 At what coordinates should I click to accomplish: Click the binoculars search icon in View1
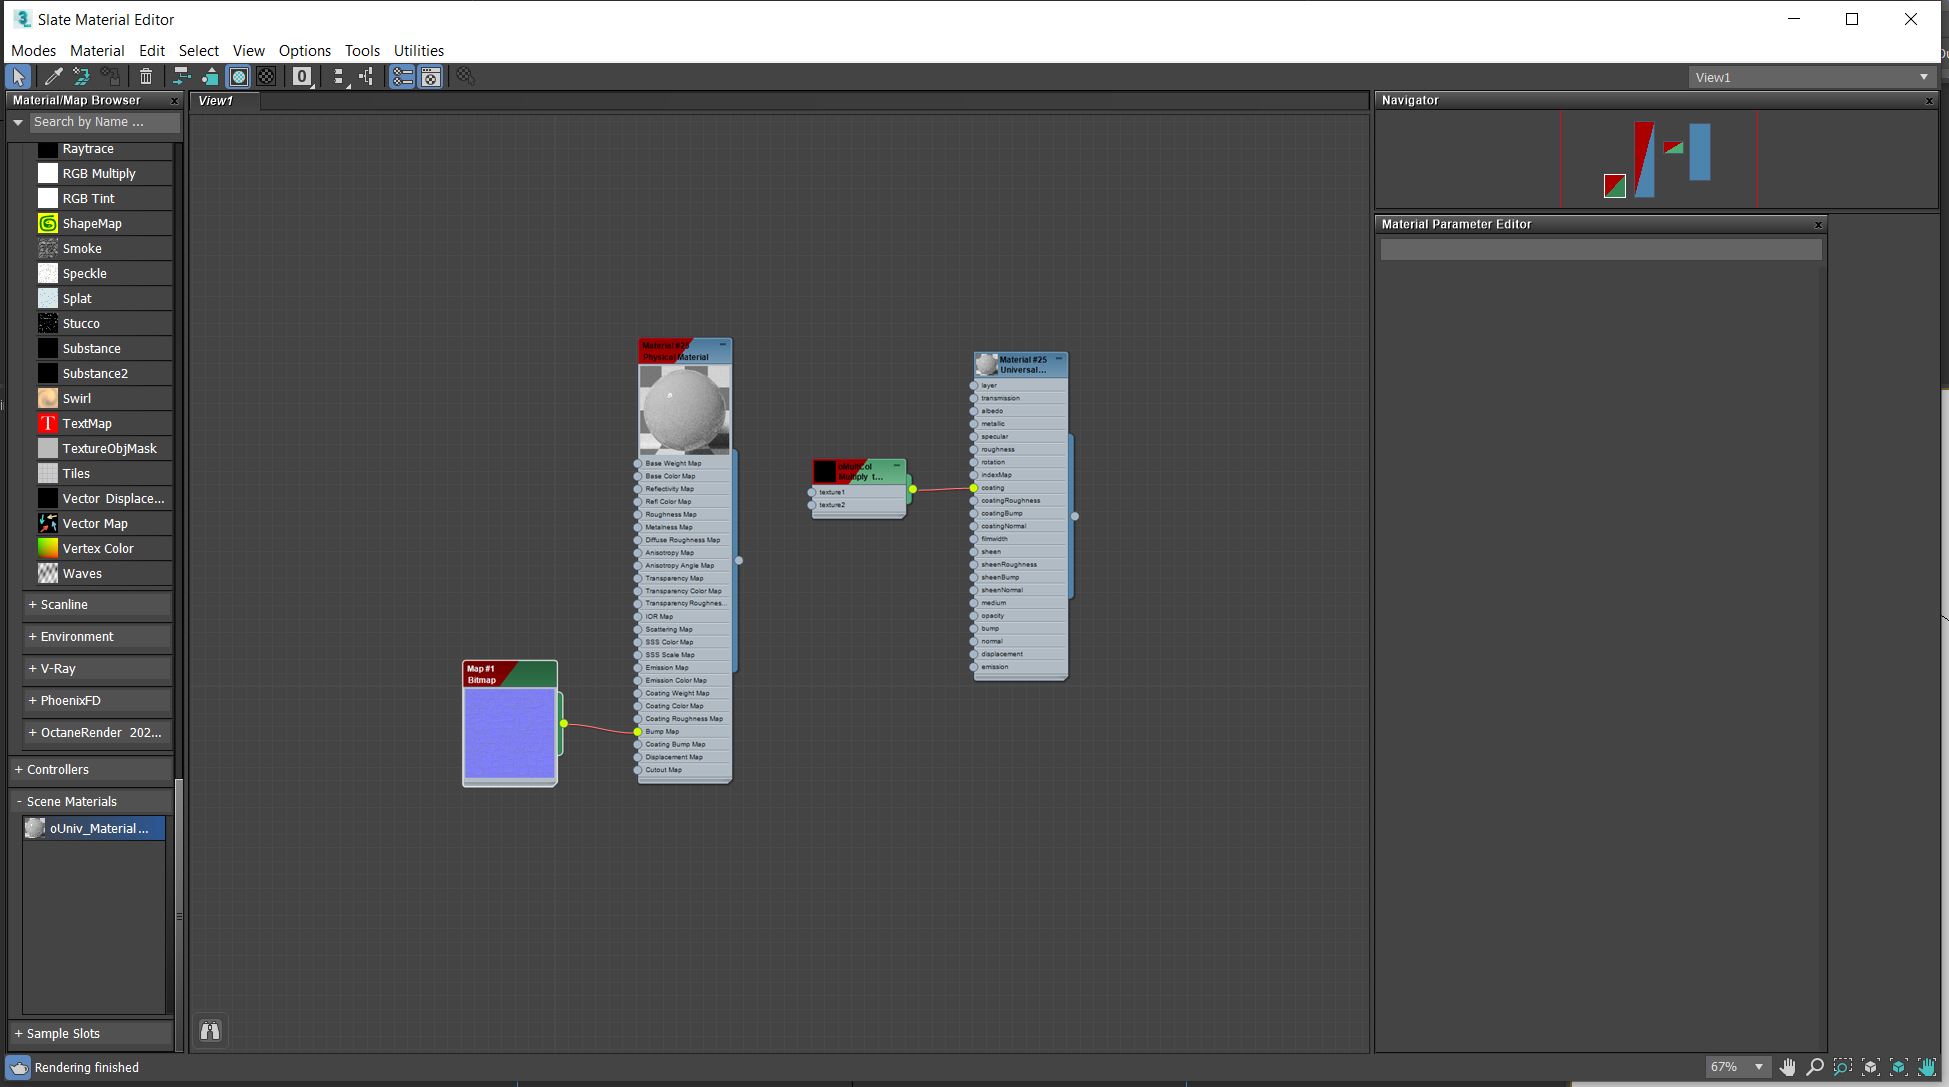click(210, 1031)
